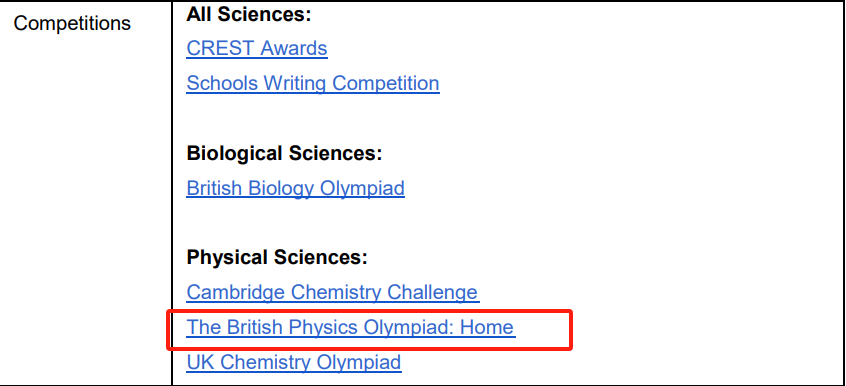Open the Cambridge Chemistry Challenge link

(332, 293)
